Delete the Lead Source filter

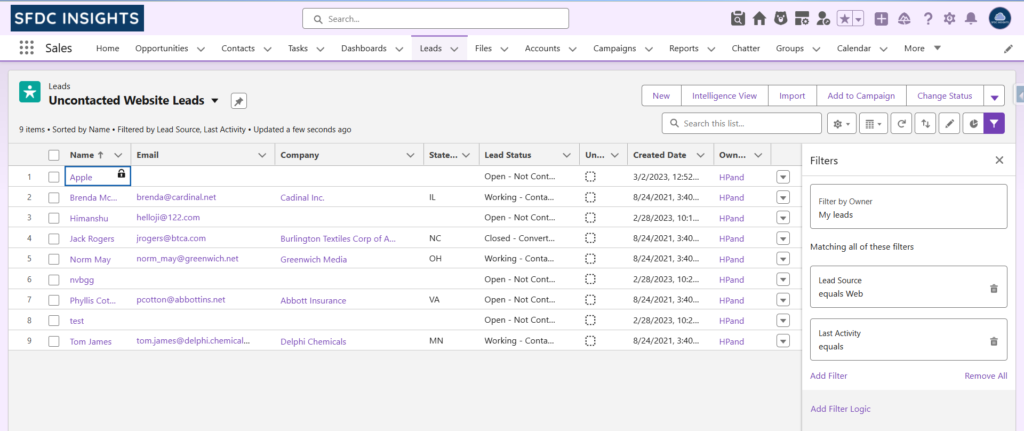point(993,288)
